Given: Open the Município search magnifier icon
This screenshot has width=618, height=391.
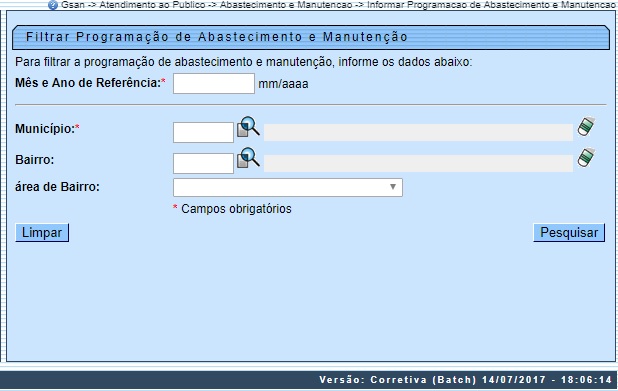Looking at the screenshot, I should [248, 127].
